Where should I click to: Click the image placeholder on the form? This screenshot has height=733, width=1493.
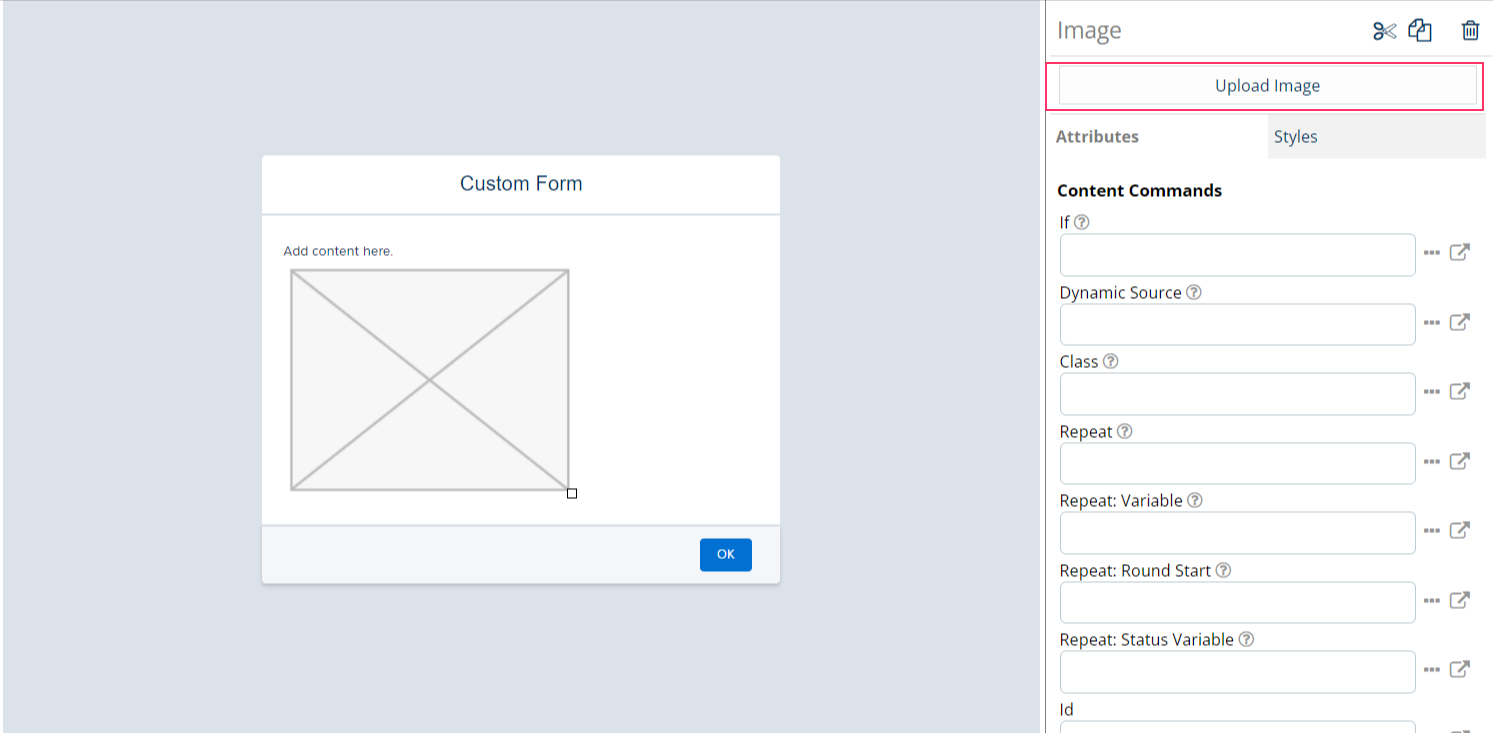[430, 380]
